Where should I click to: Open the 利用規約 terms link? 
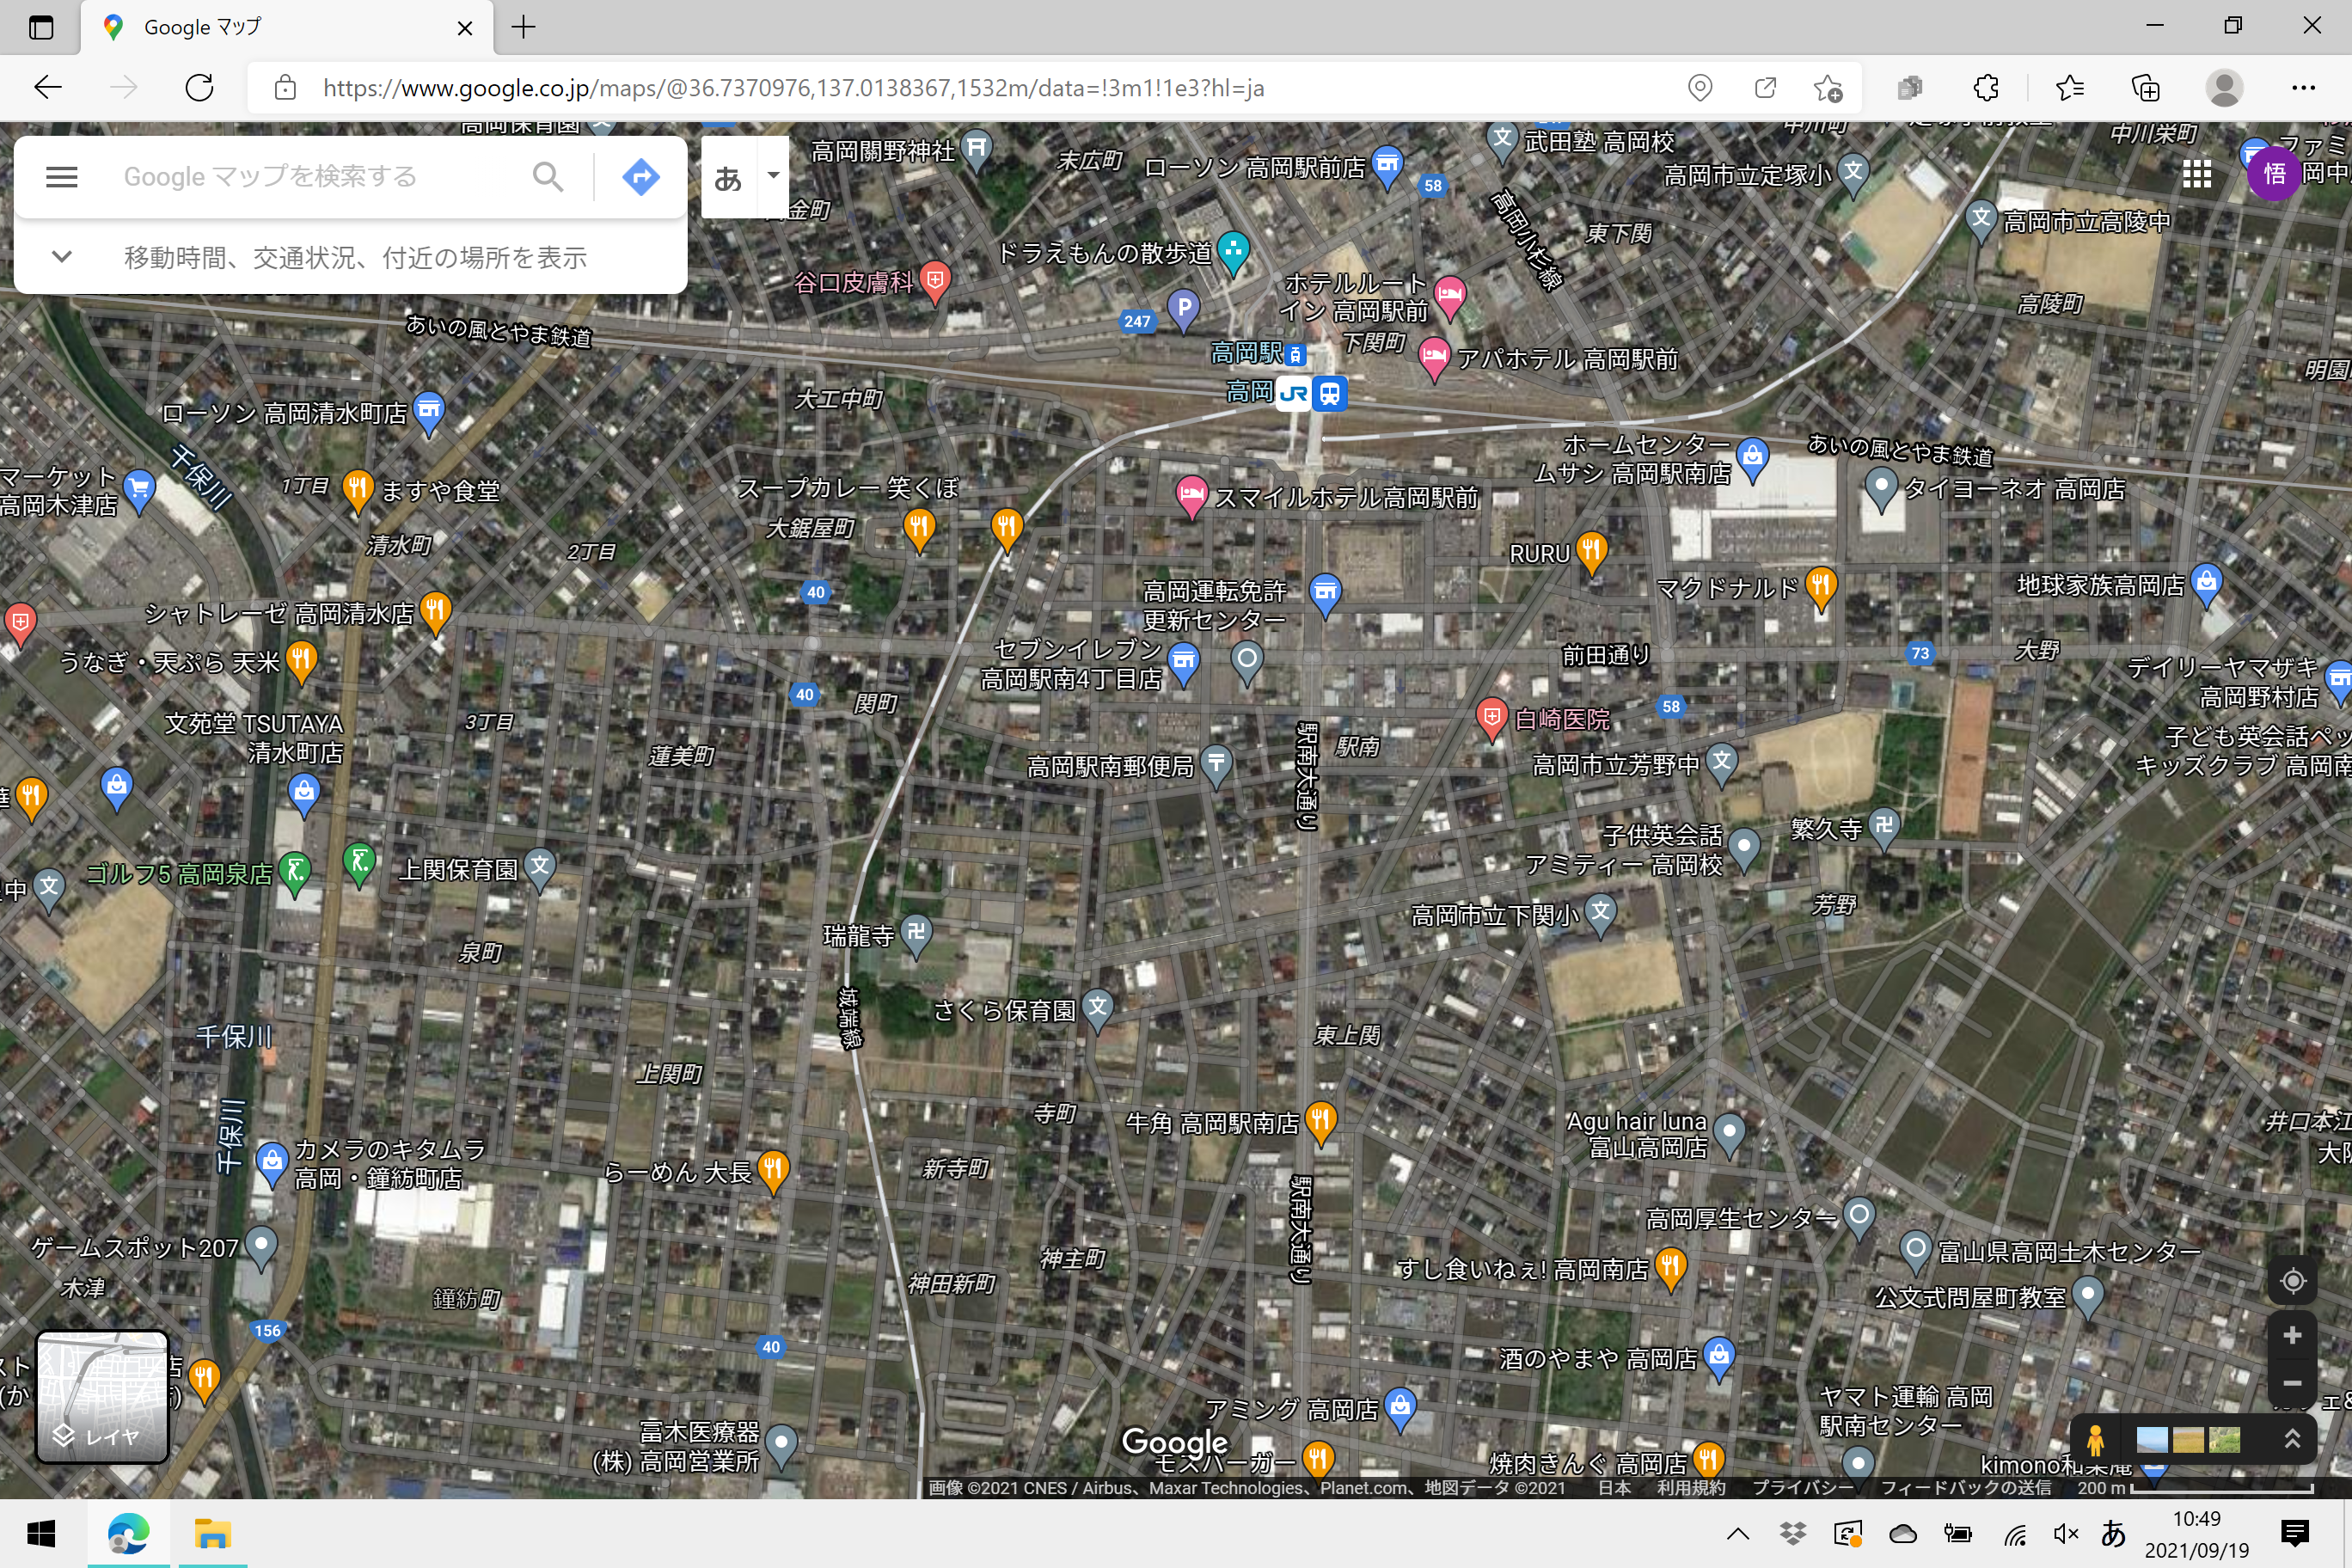tap(1691, 1487)
